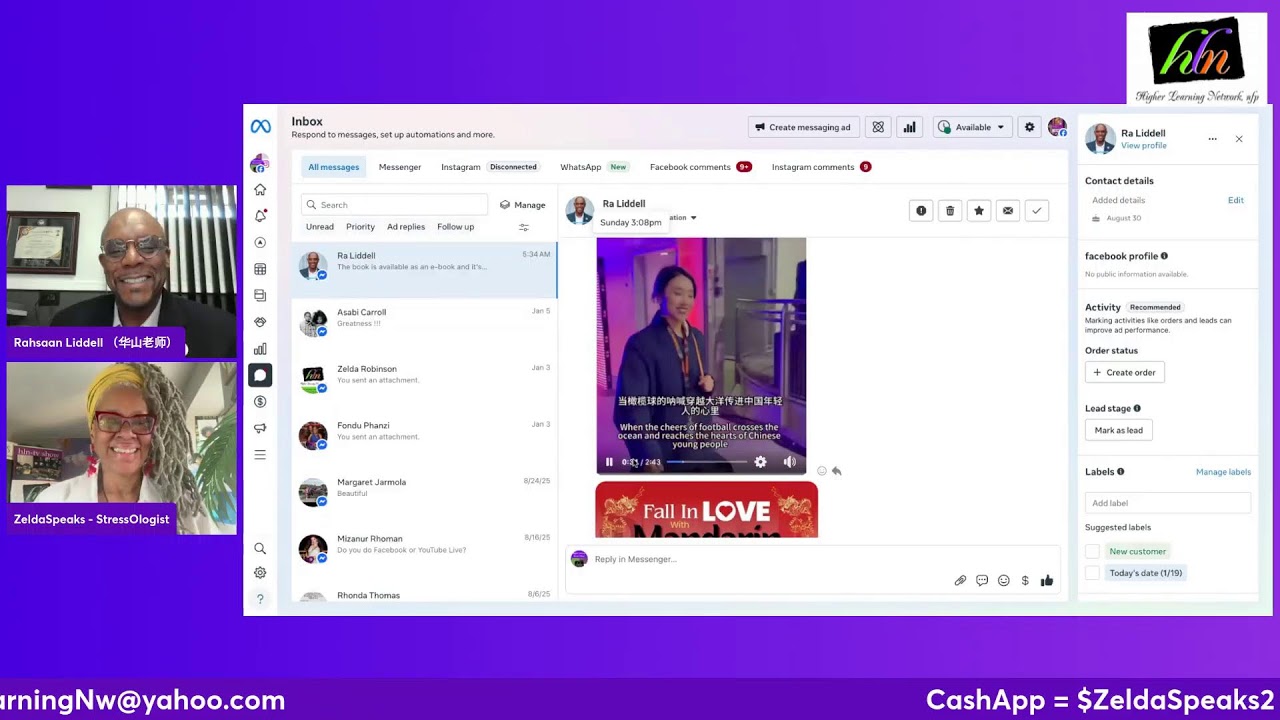Switch page via sidebar profile avatar

[x=260, y=163]
